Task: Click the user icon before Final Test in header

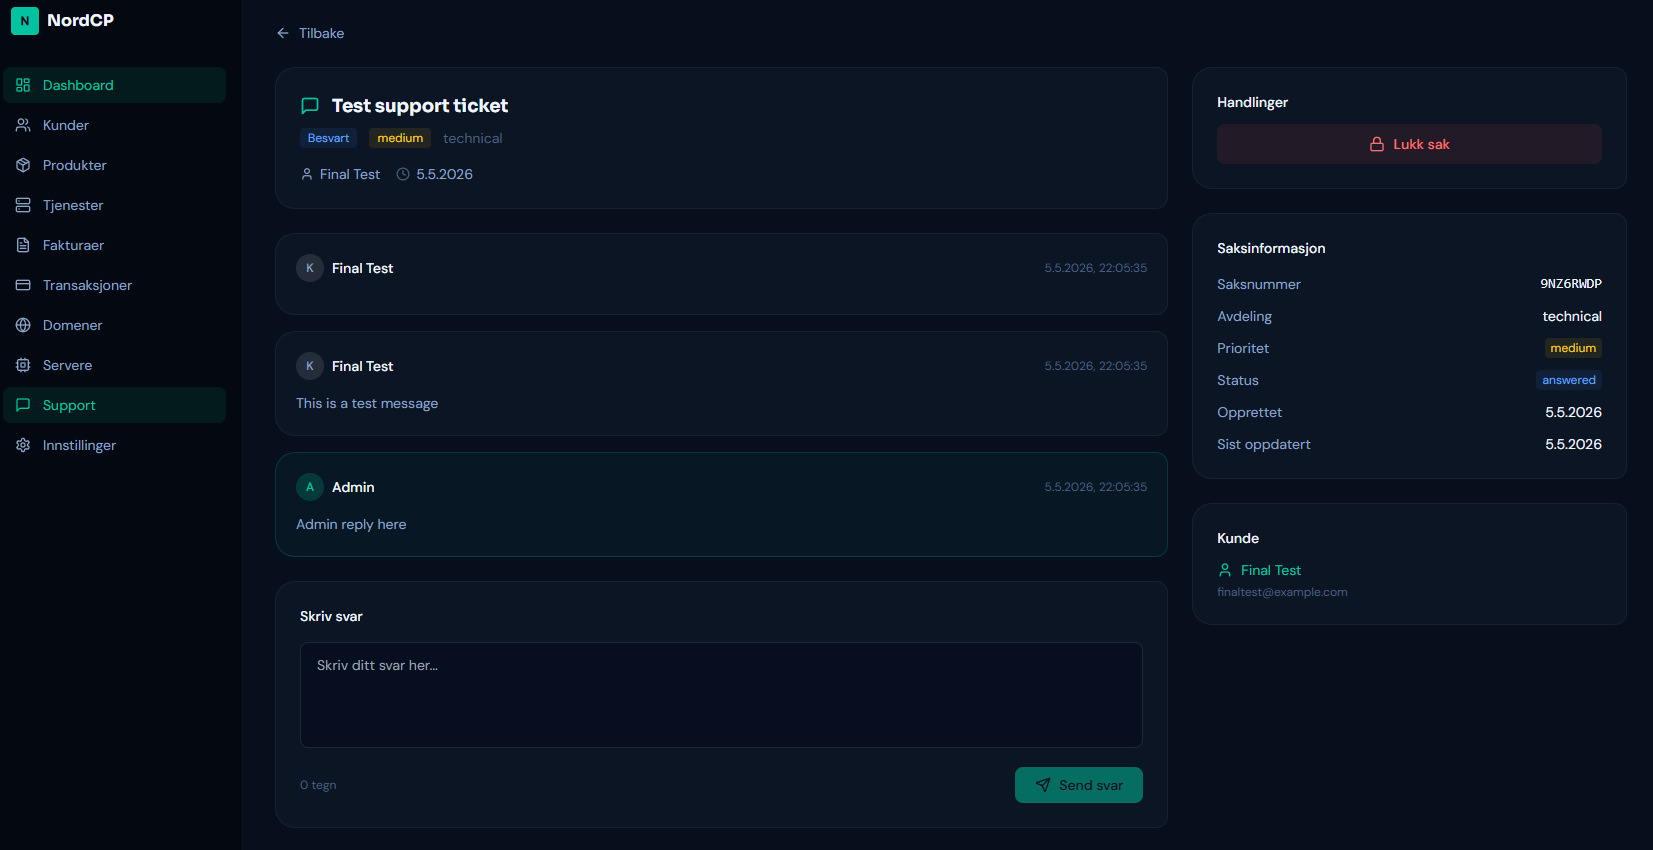Action: (x=307, y=174)
